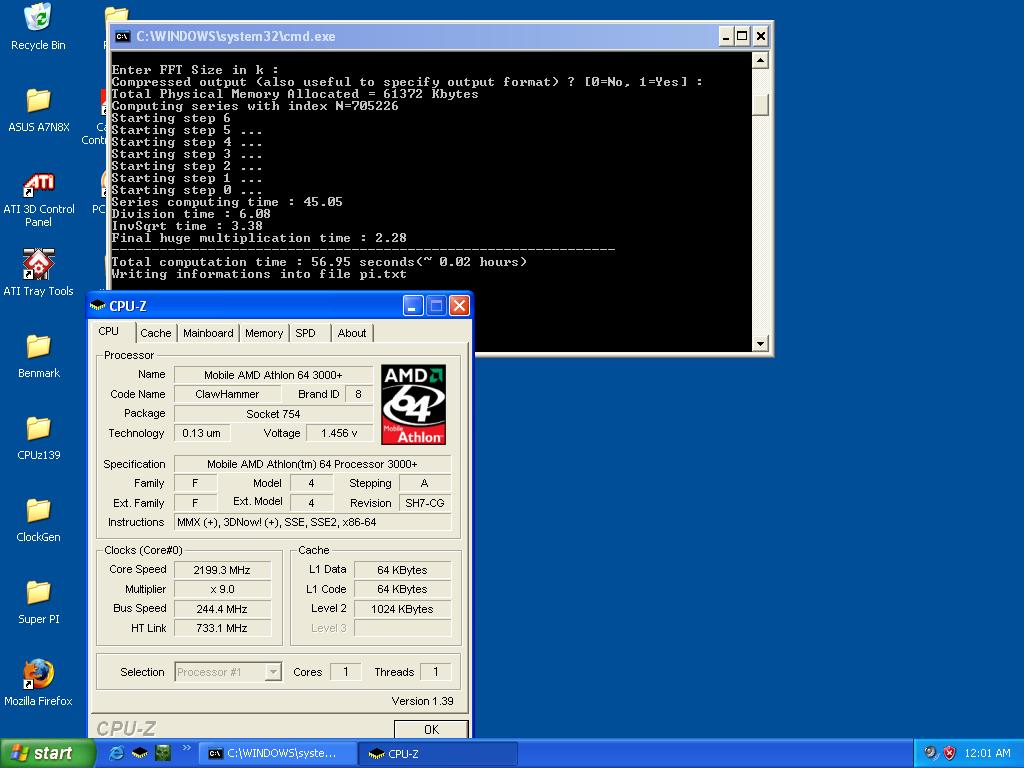Click the Brand ID value '8'
The image size is (1024, 768).
(x=358, y=394)
